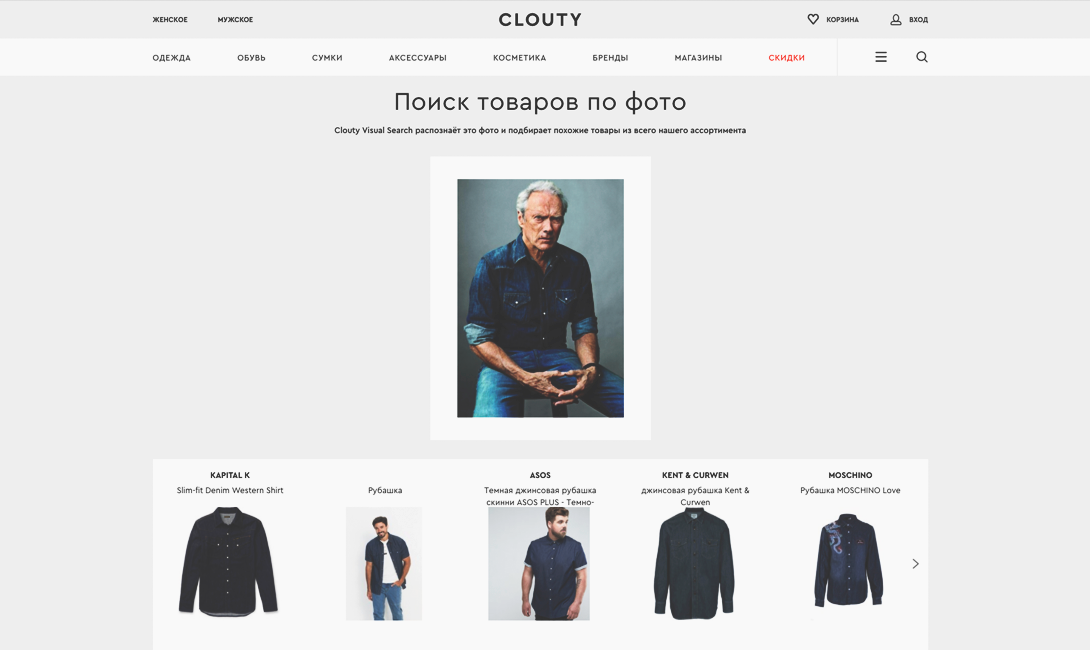1090x650 pixels.
Task: Open the hamburger menu icon
Action: (x=881, y=57)
